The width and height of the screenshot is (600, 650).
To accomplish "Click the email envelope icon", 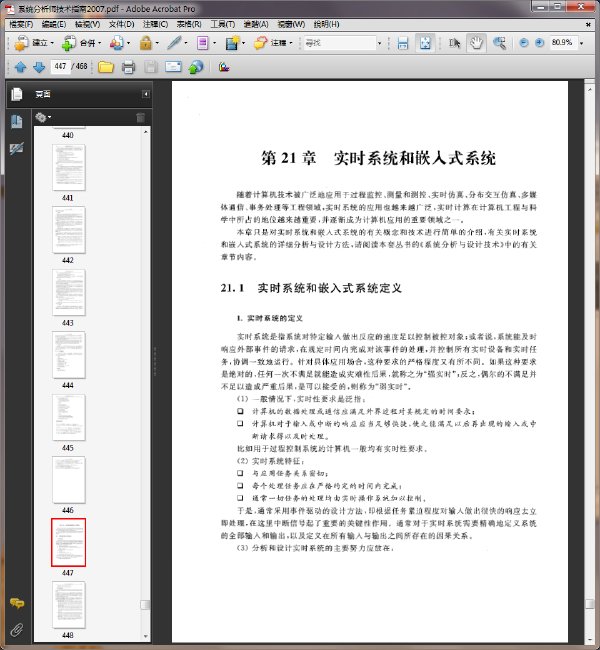I will coord(173,67).
